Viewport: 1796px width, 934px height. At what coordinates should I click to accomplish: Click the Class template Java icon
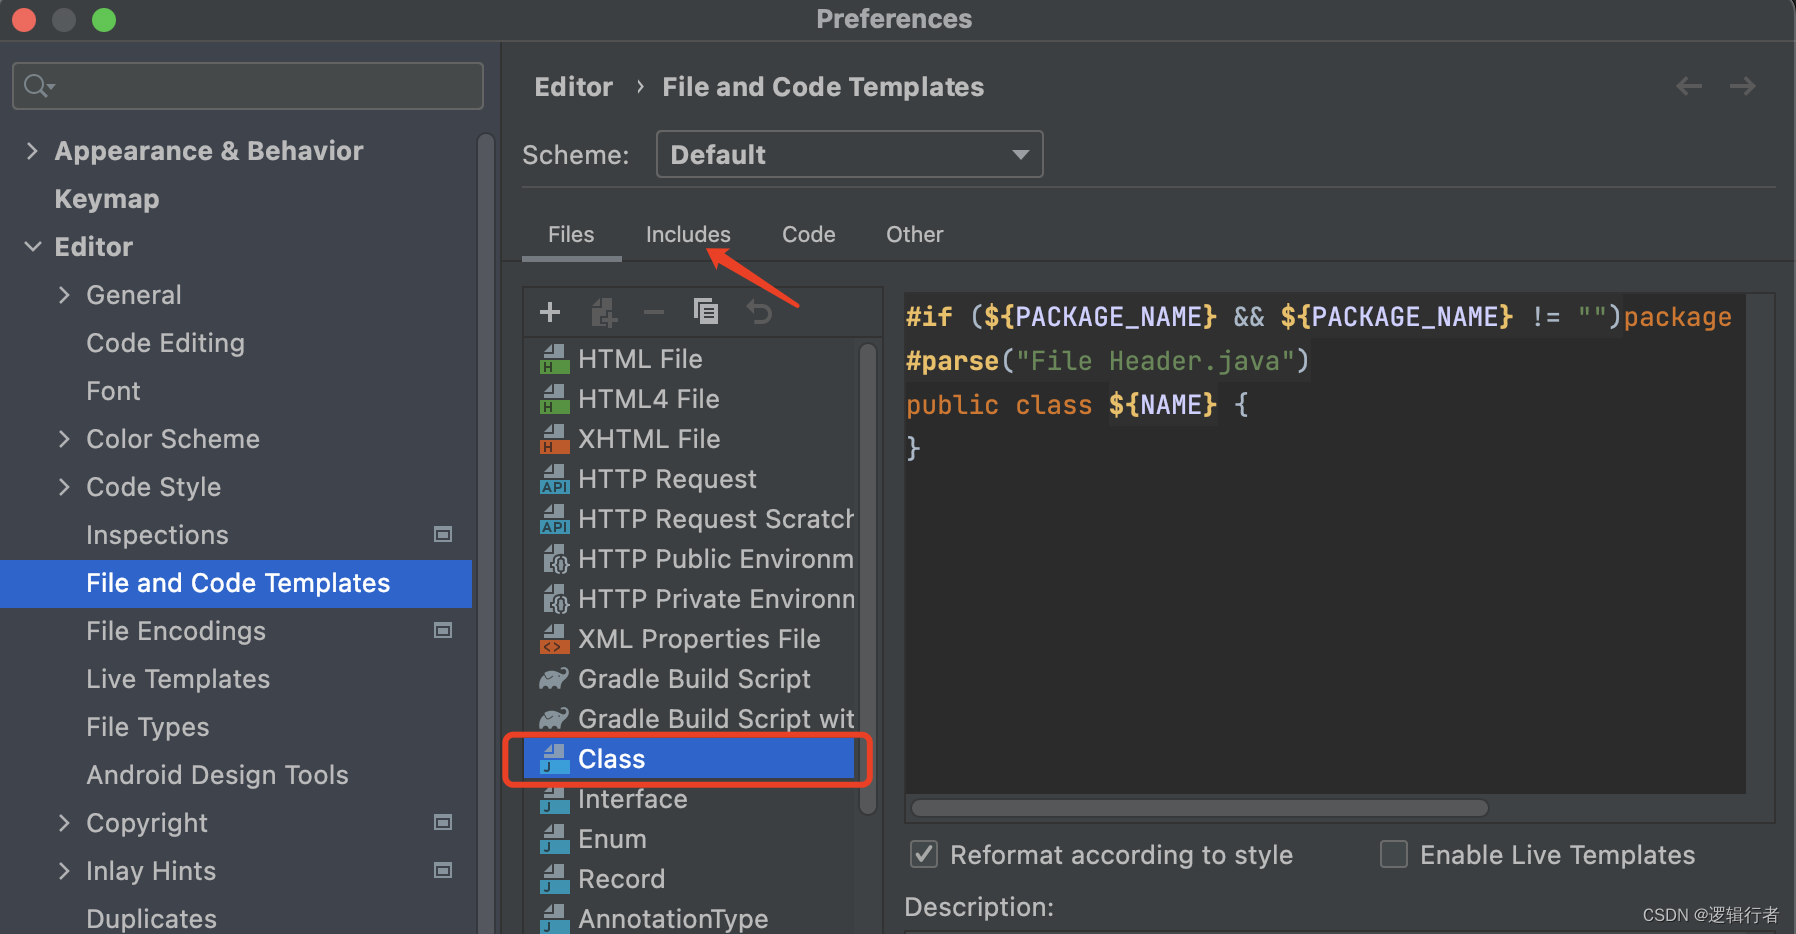tap(554, 759)
